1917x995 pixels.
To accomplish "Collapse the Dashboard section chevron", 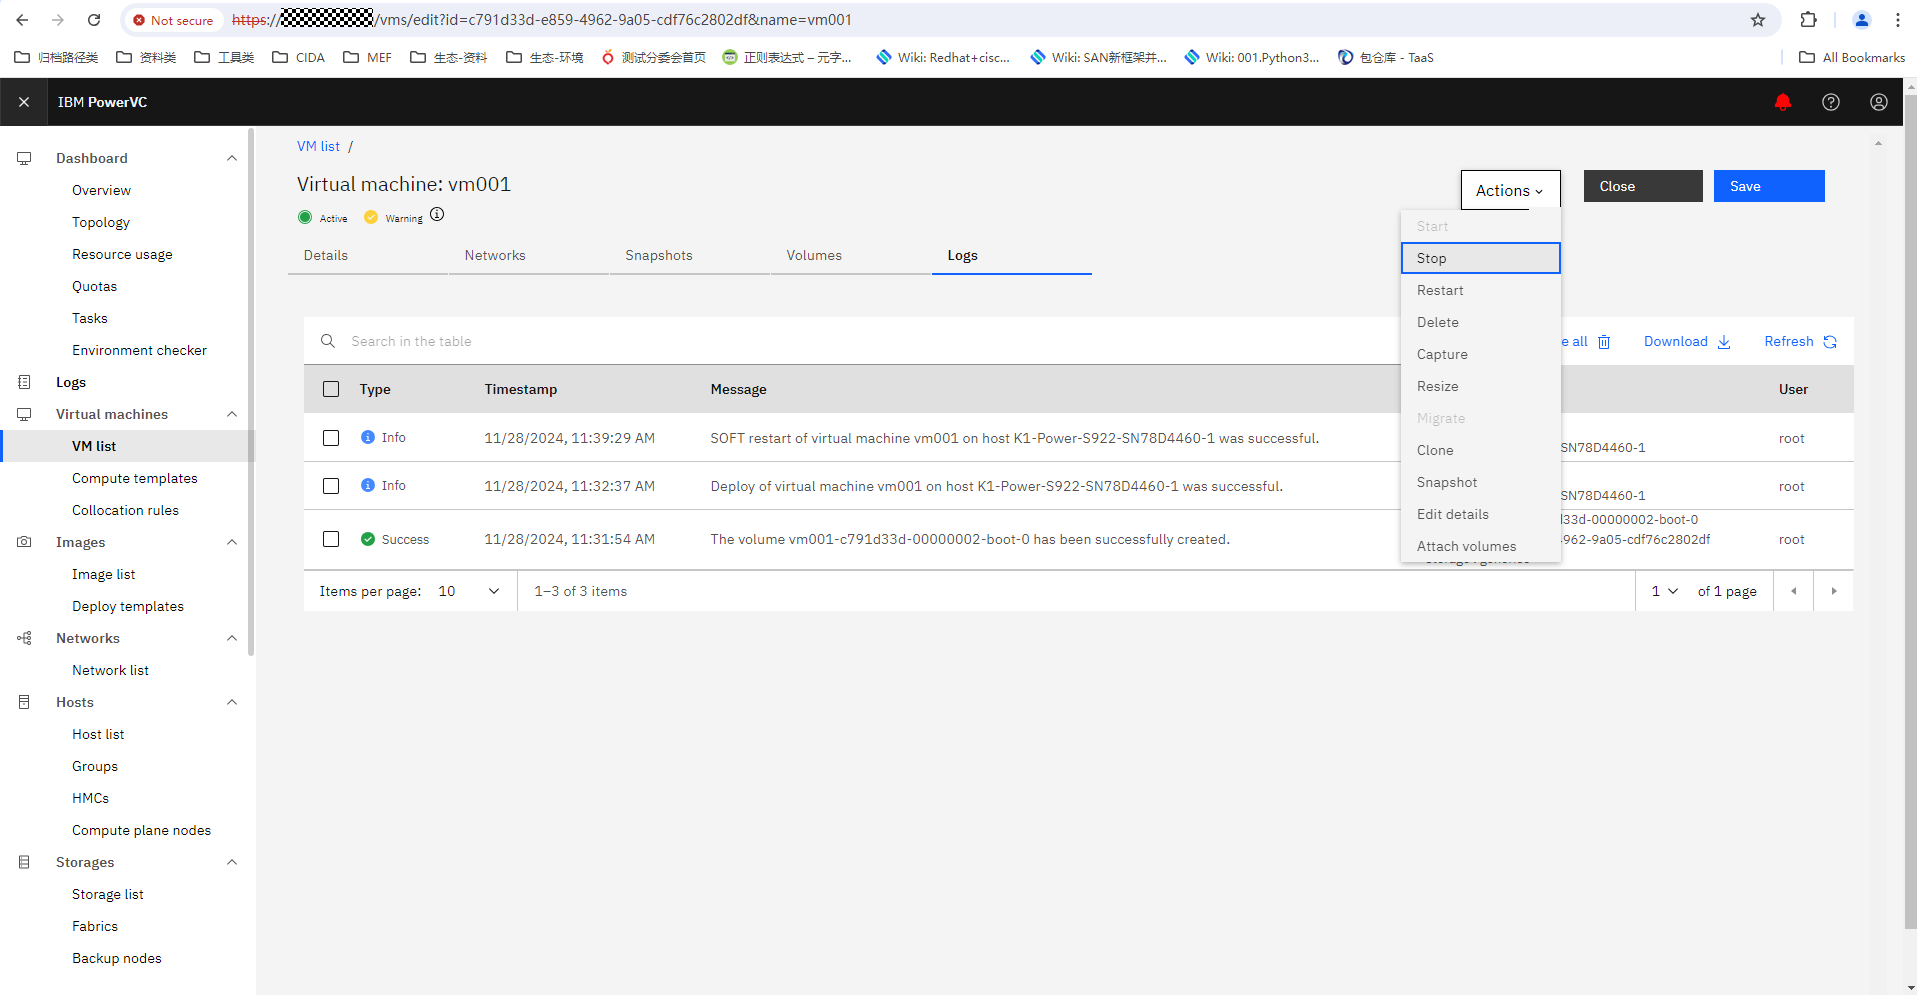I will click(x=232, y=158).
